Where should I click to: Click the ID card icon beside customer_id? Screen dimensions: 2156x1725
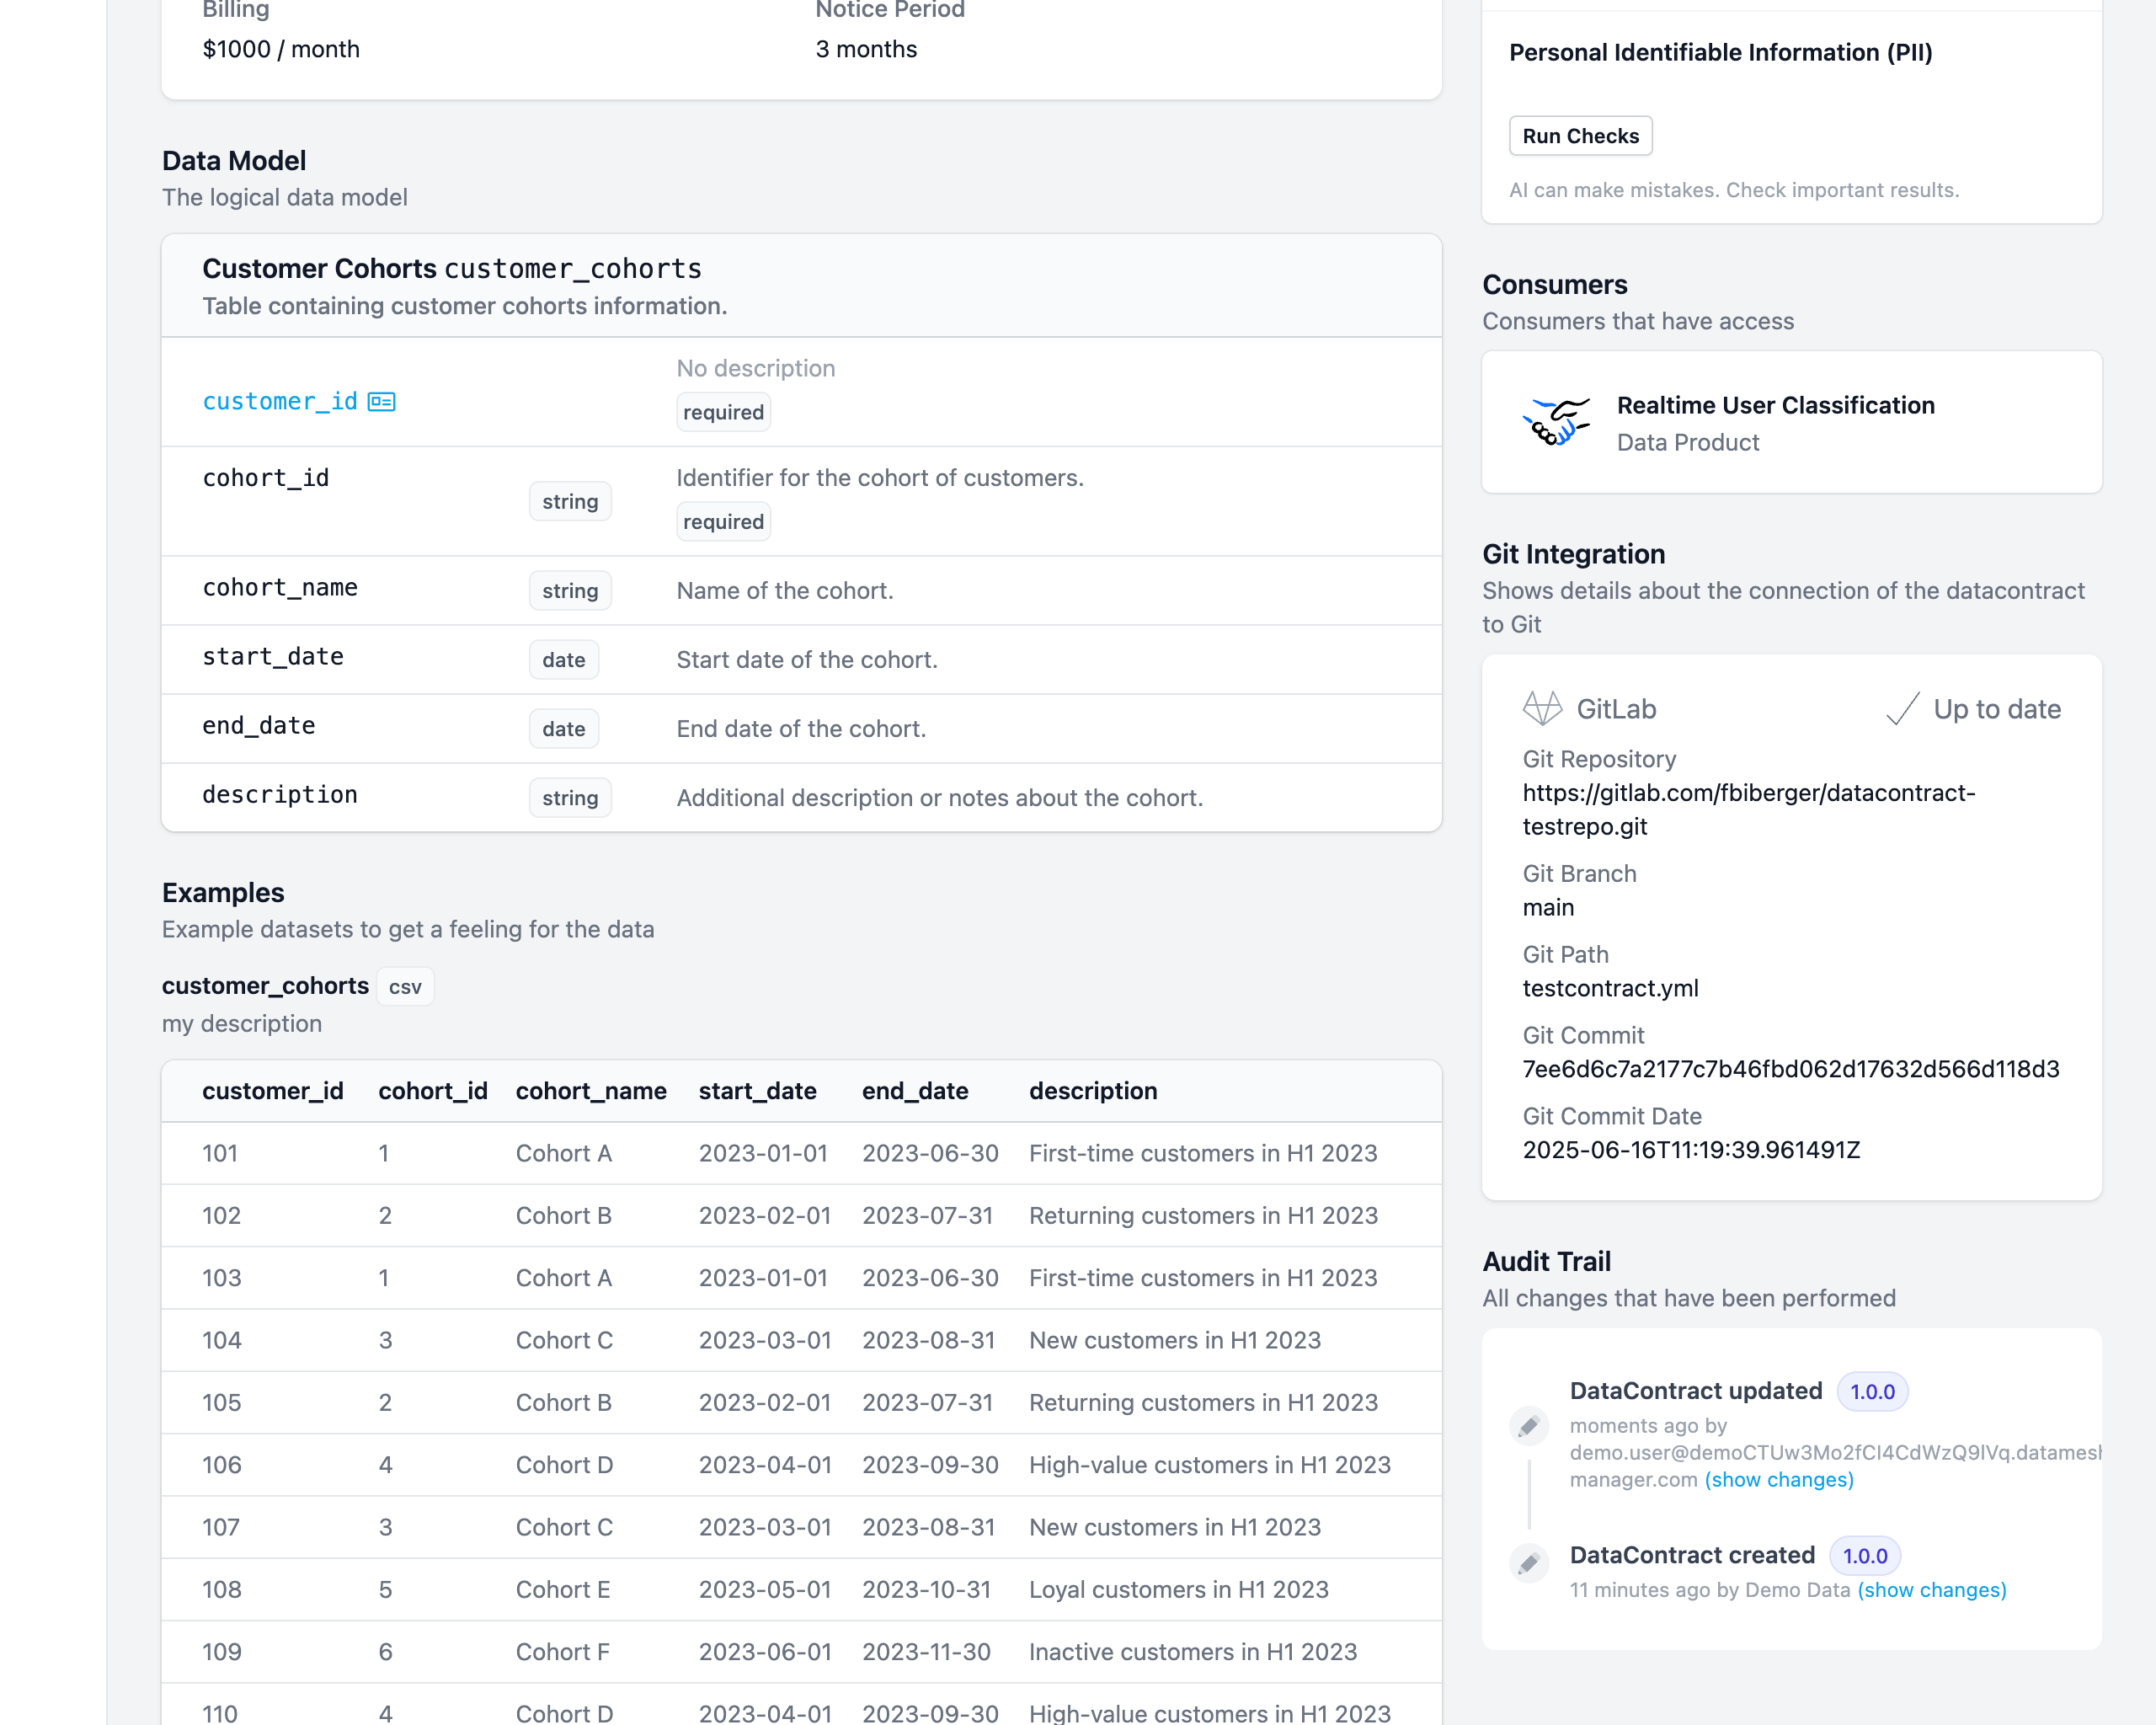tap(381, 402)
